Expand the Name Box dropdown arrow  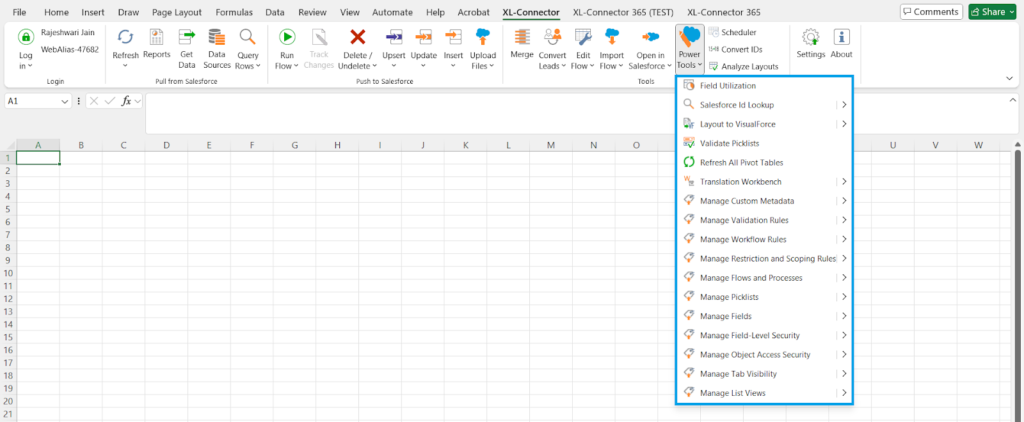click(65, 101)
